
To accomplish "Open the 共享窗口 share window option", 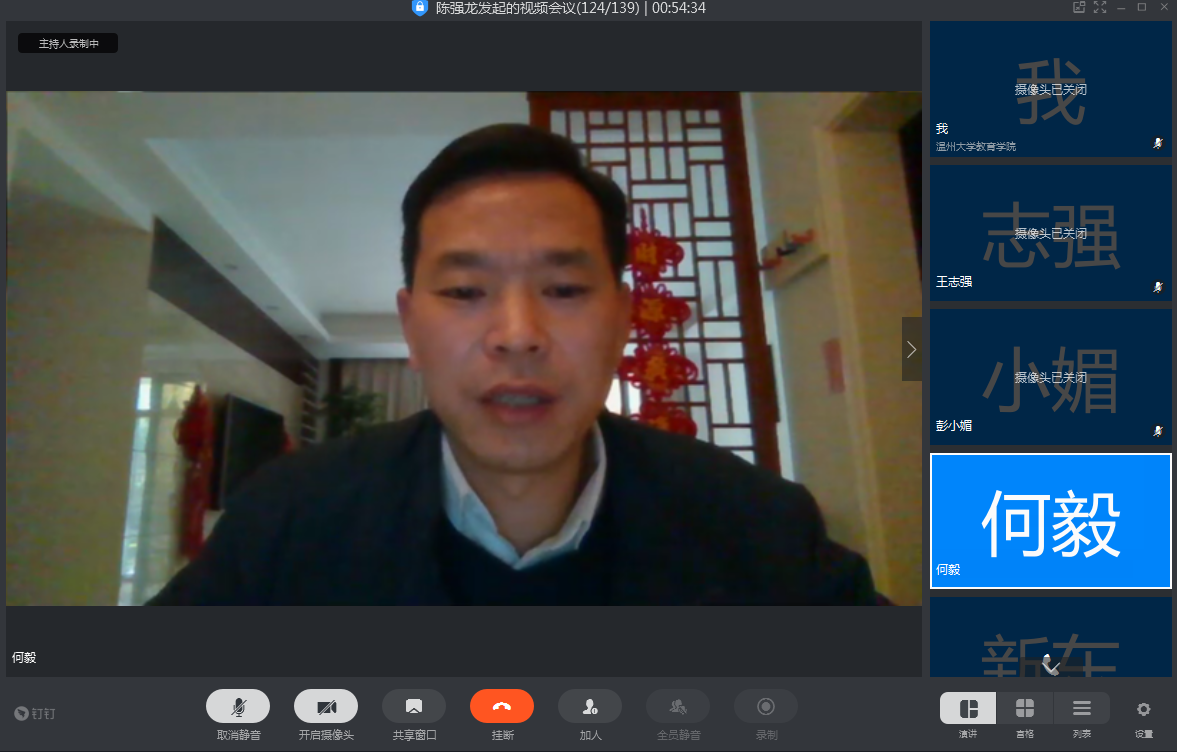I will (414, 707).
